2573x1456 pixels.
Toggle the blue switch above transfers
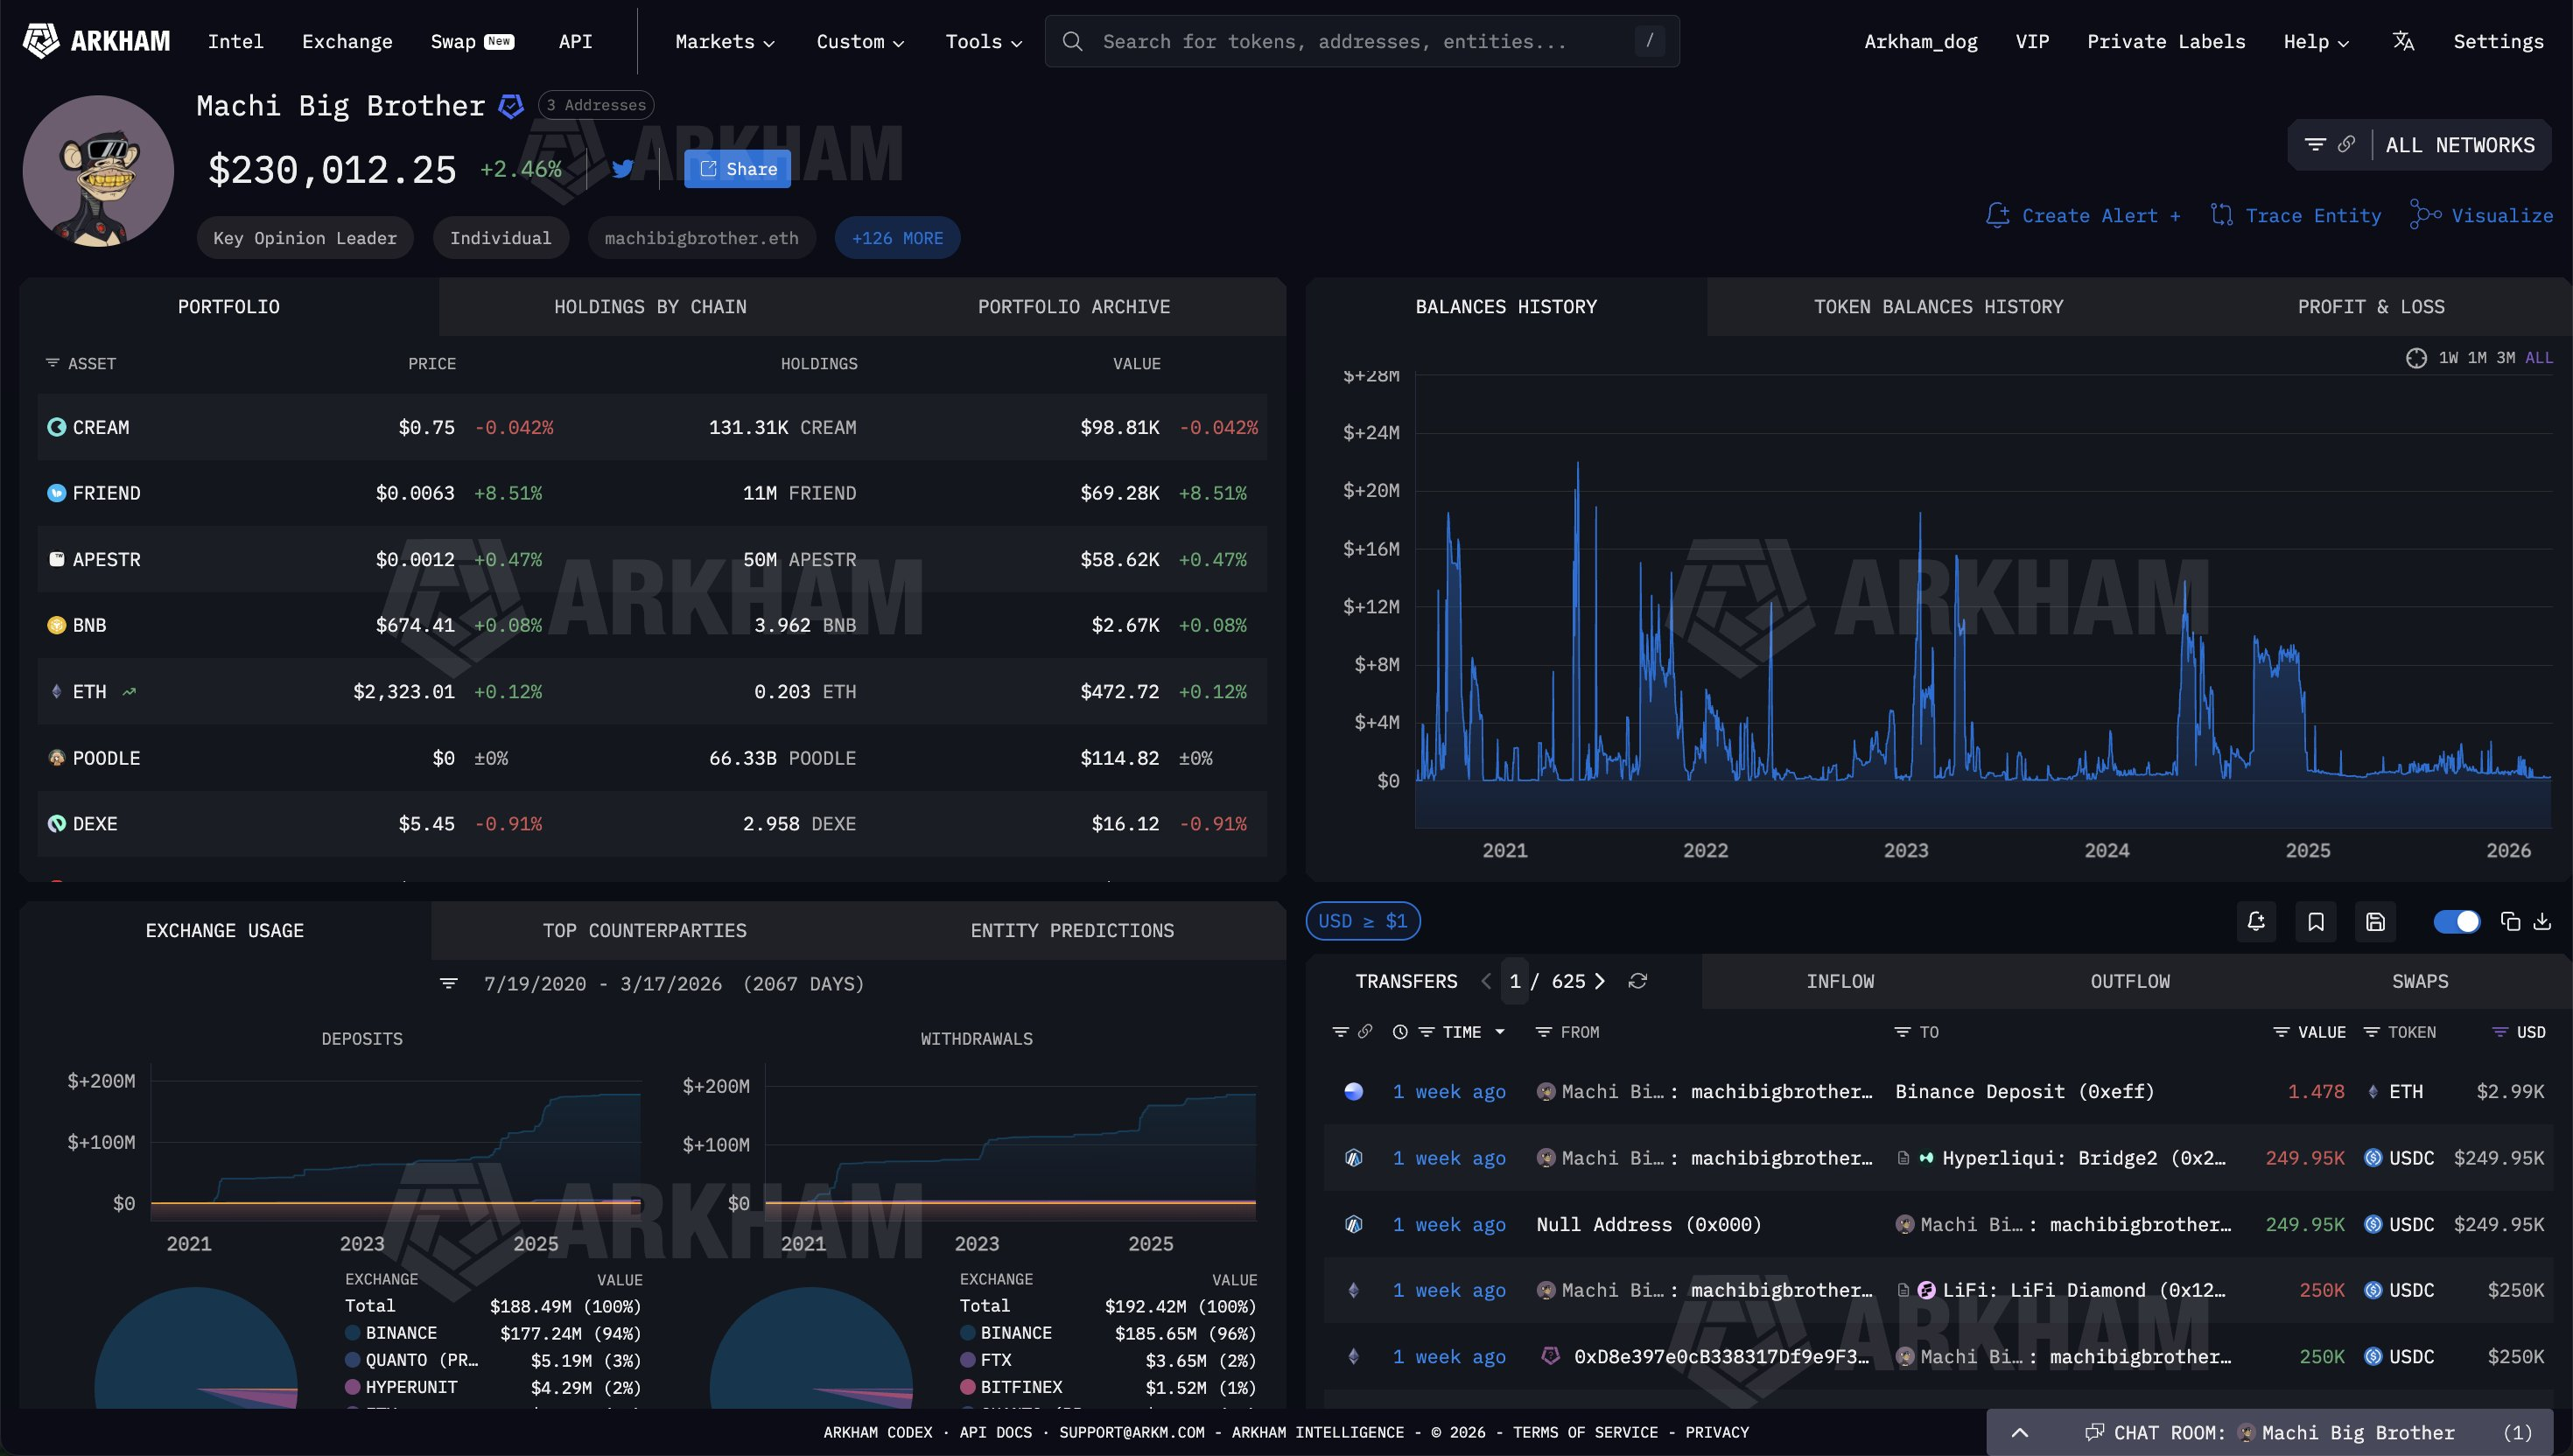tap(2456, 921)
